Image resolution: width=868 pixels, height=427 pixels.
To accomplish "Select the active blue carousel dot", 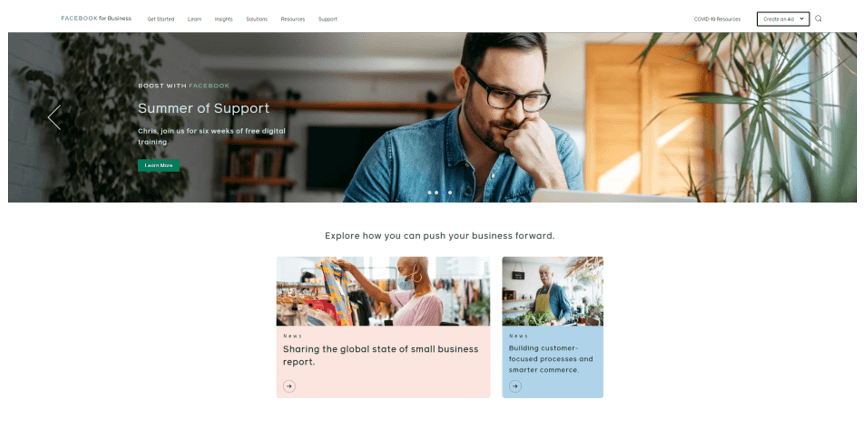I will point(443,193).
